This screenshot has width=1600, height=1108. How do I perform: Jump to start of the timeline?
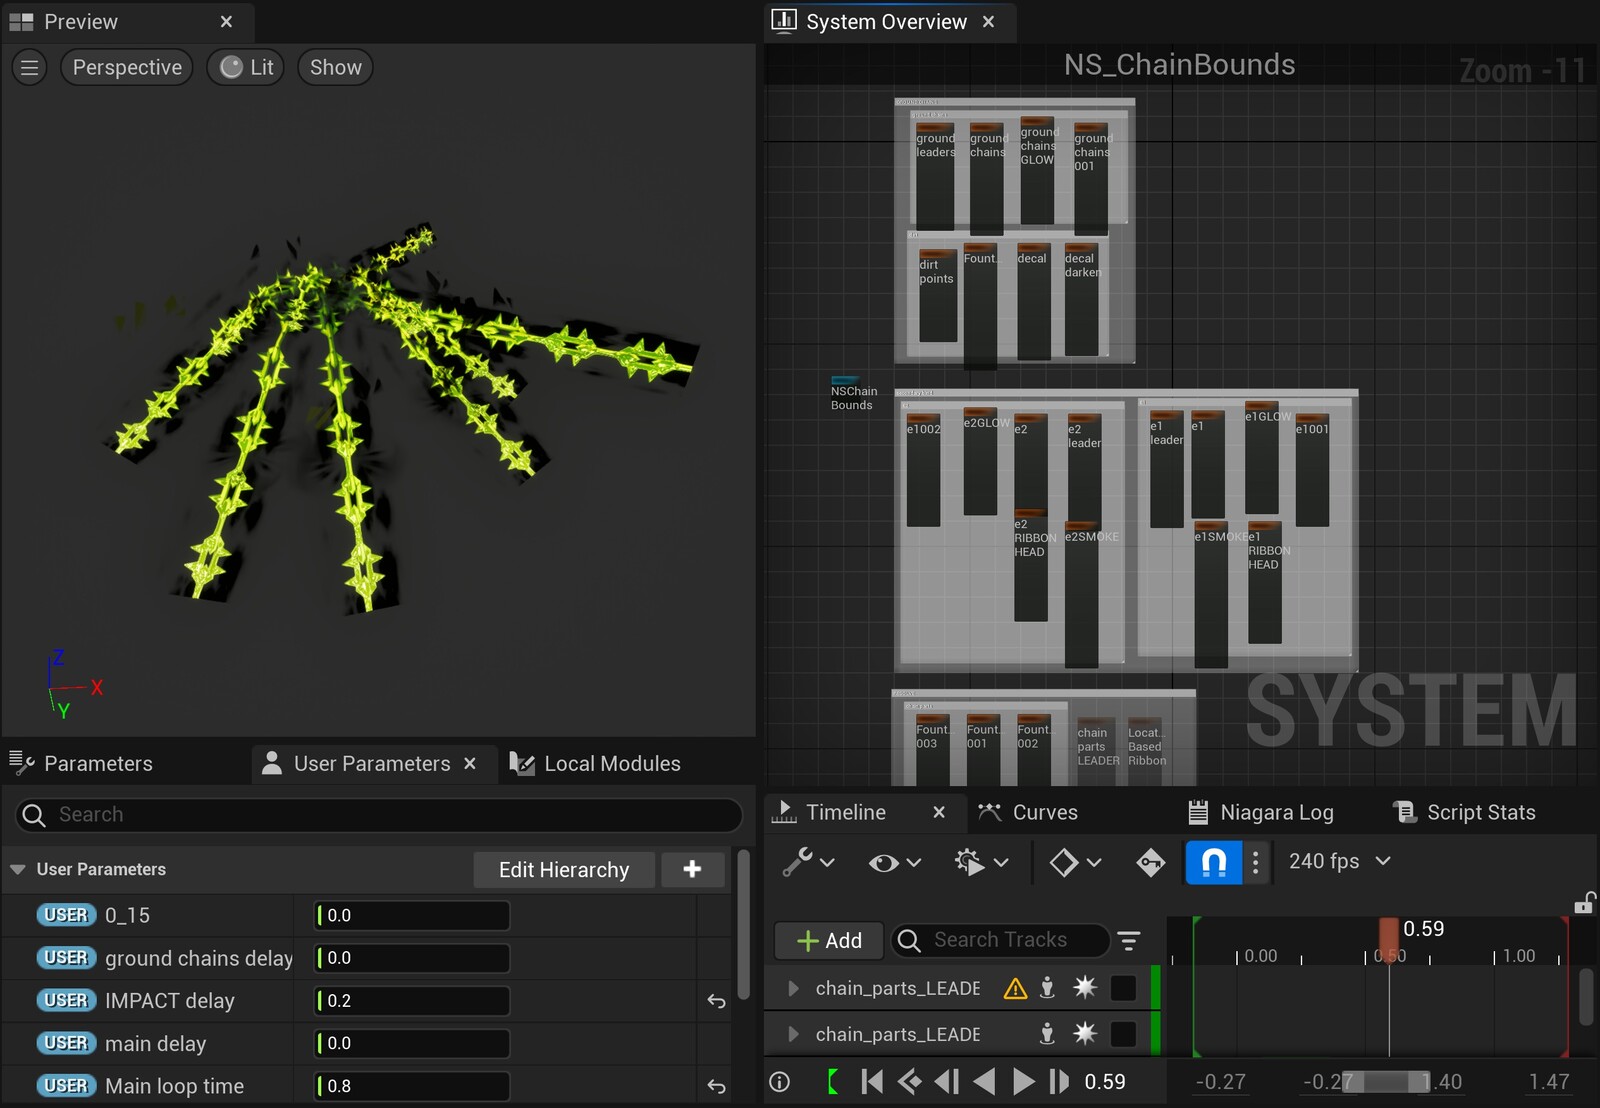point(872,1082)
